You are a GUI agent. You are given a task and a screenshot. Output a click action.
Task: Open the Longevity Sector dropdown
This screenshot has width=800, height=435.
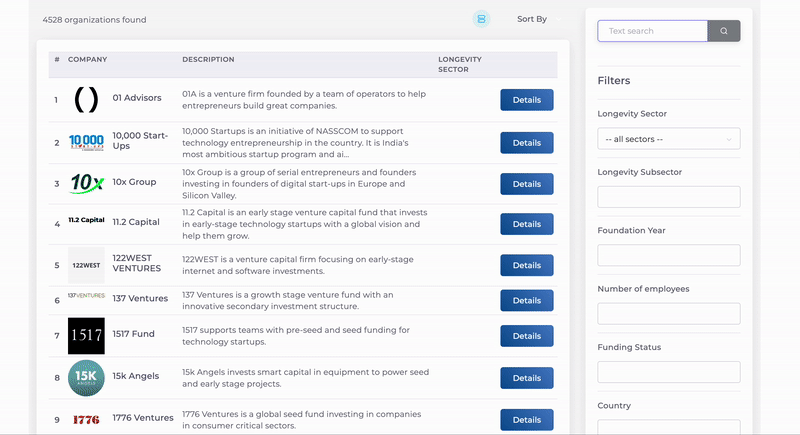(669, 139)
